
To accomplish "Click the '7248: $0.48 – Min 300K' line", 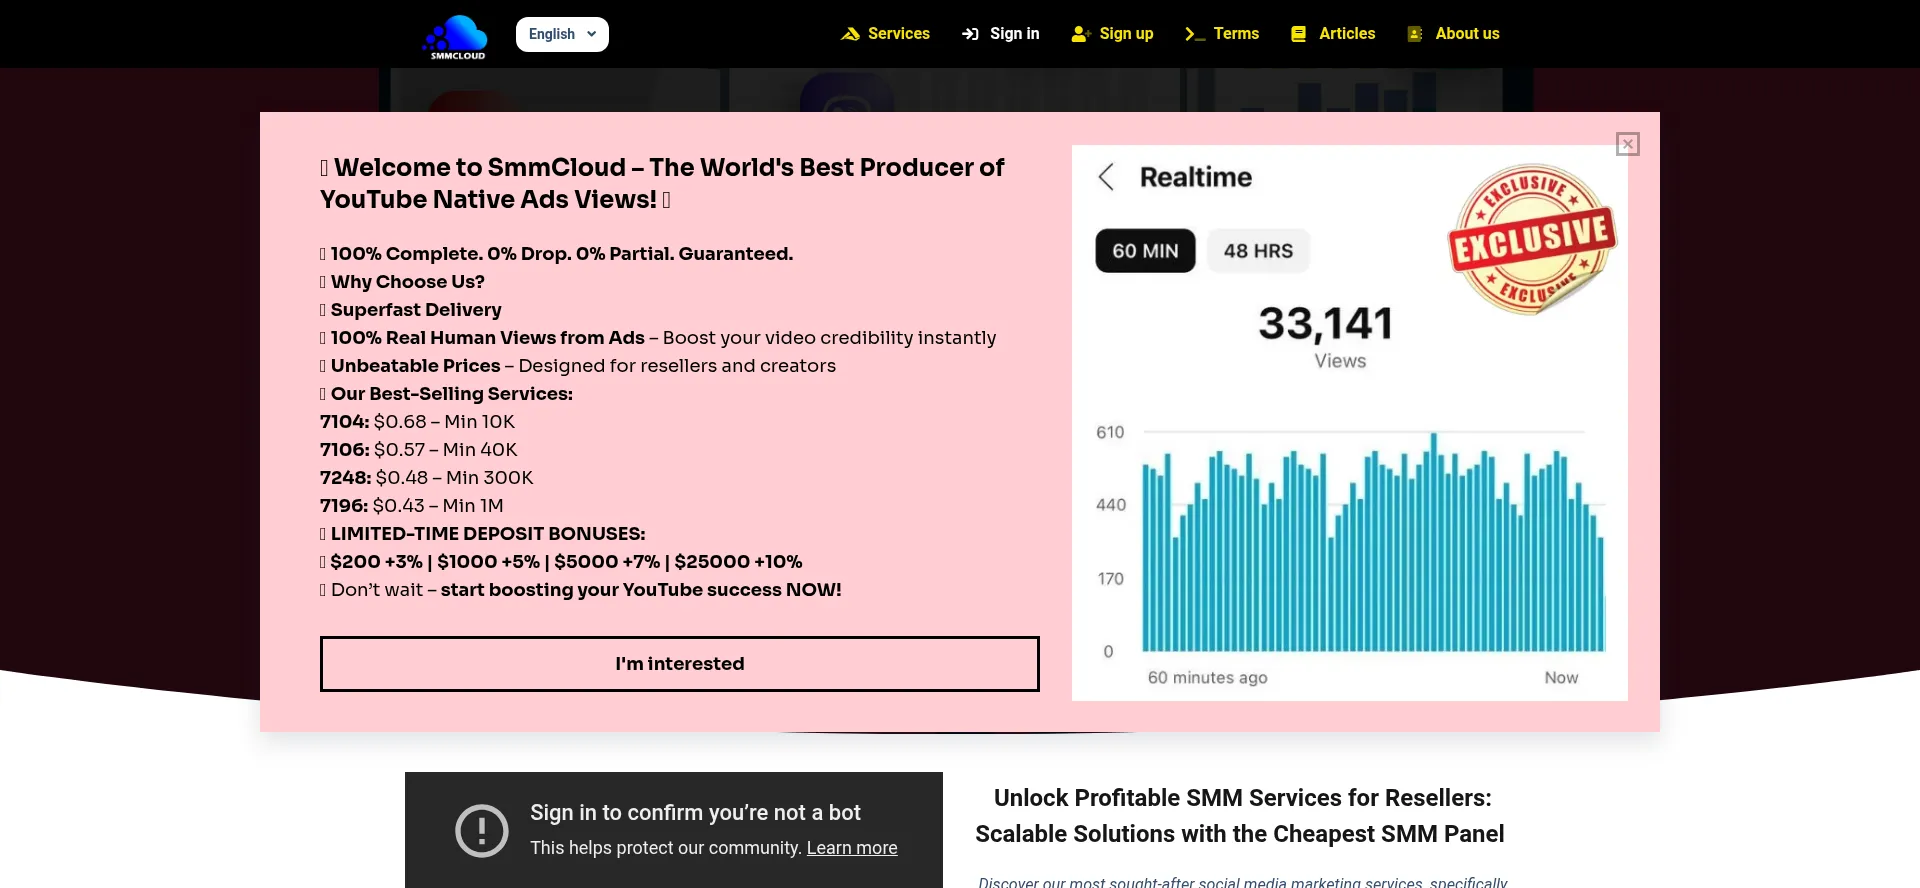I will pos(427,478).
